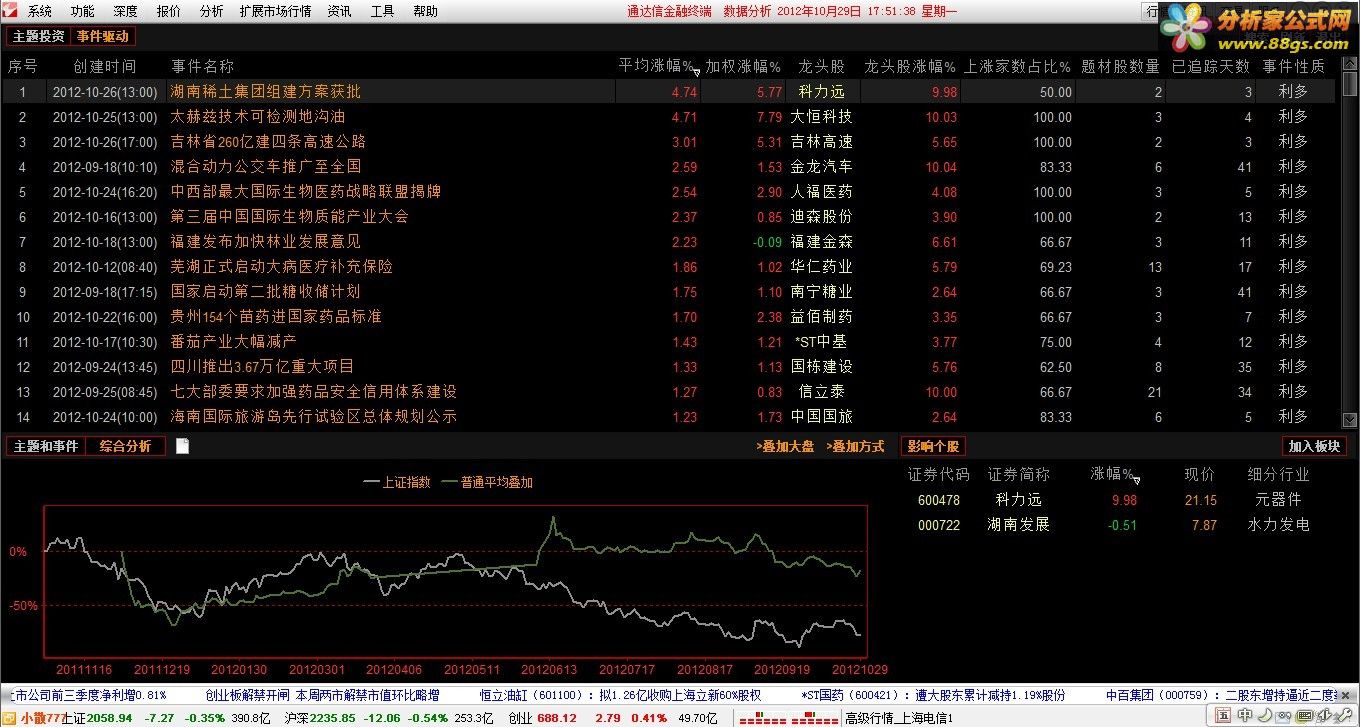Viewport: 1360px width, 727px height.
Task: Select event 福建发布加快林业发展意见
Action: tap(266, 241)
